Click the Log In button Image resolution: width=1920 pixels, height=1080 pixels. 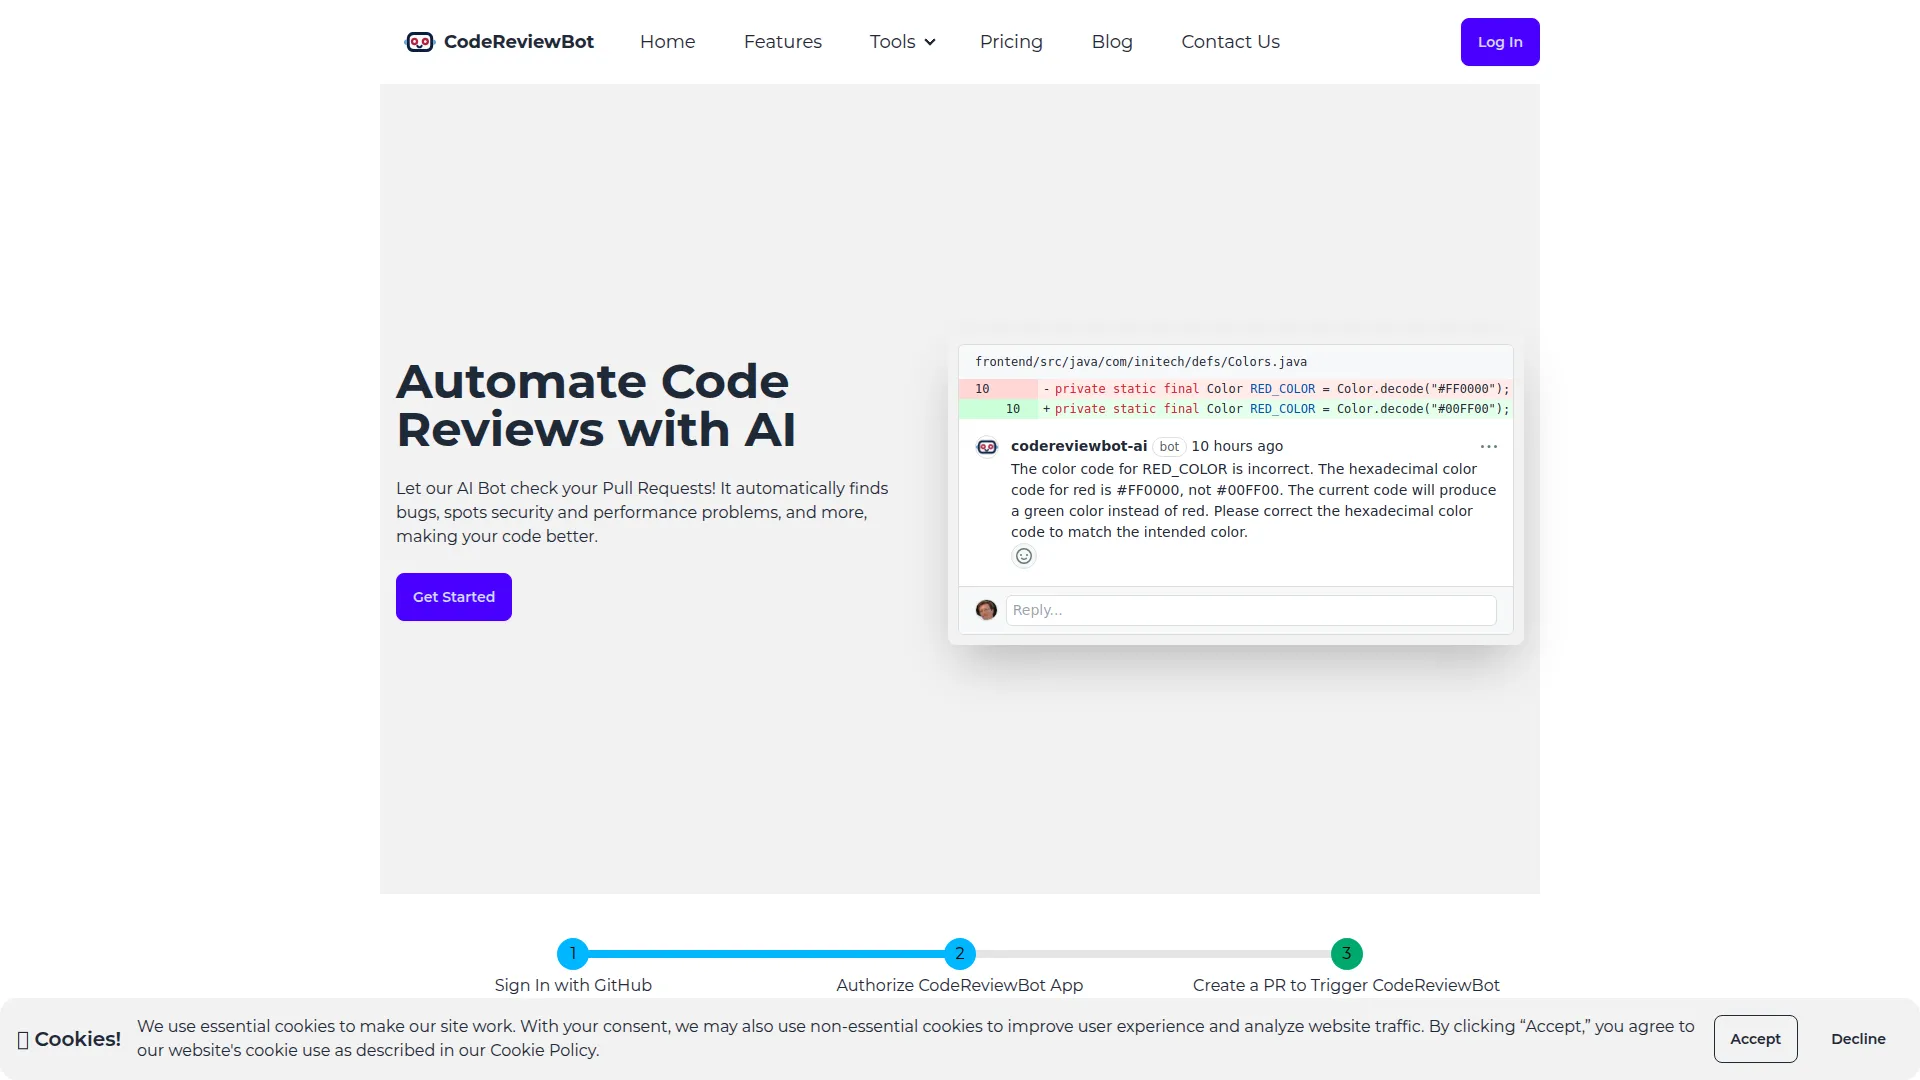pyautogui.click(x=1499, y=41)
